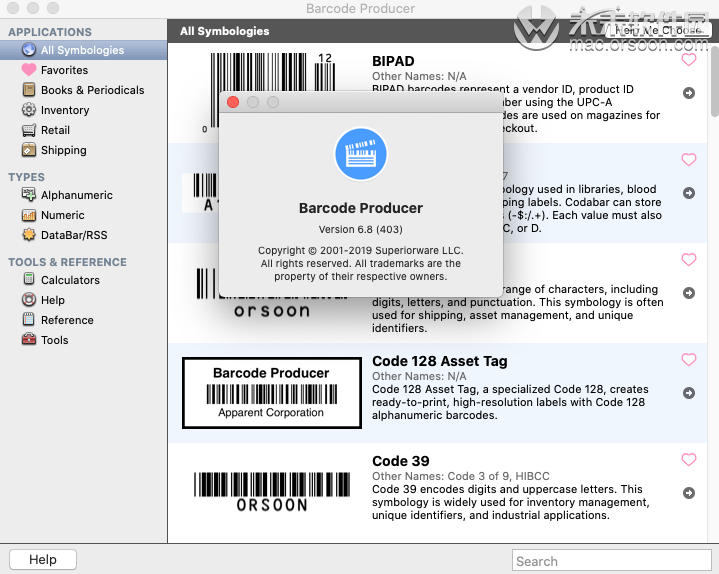This screenshot has height=574, width=719.
Task: Close the About Barcode Producer dialog
Action: click(x=233, y=102)
